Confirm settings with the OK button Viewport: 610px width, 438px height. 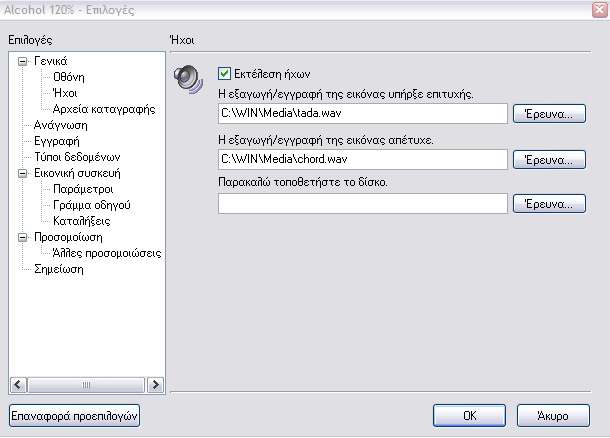coord(470,416)
